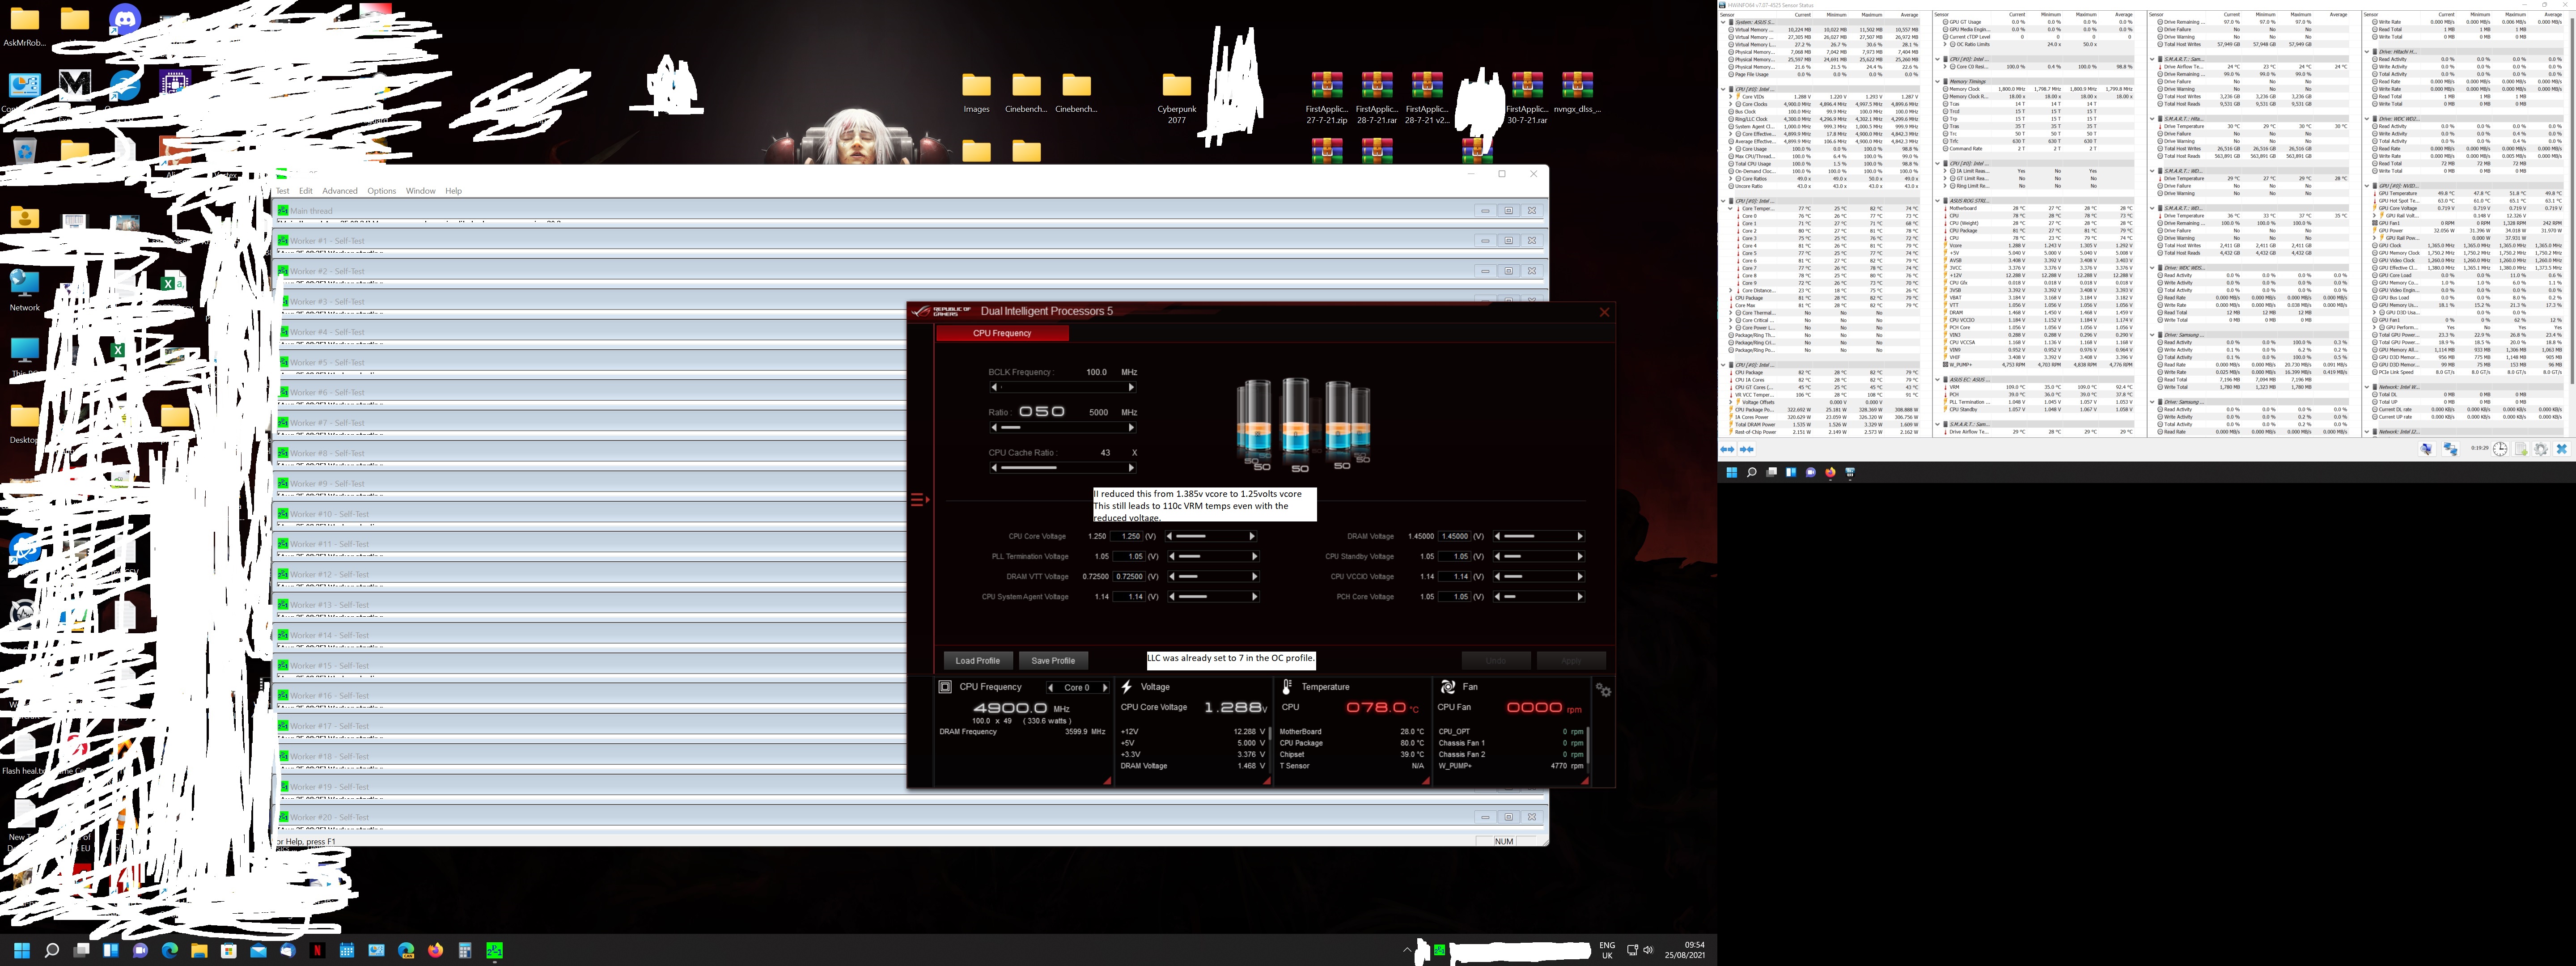The height and width of the screenshot is (966, 2576).
Task: Open Prime95 Advanced menu
Action: 340,191
